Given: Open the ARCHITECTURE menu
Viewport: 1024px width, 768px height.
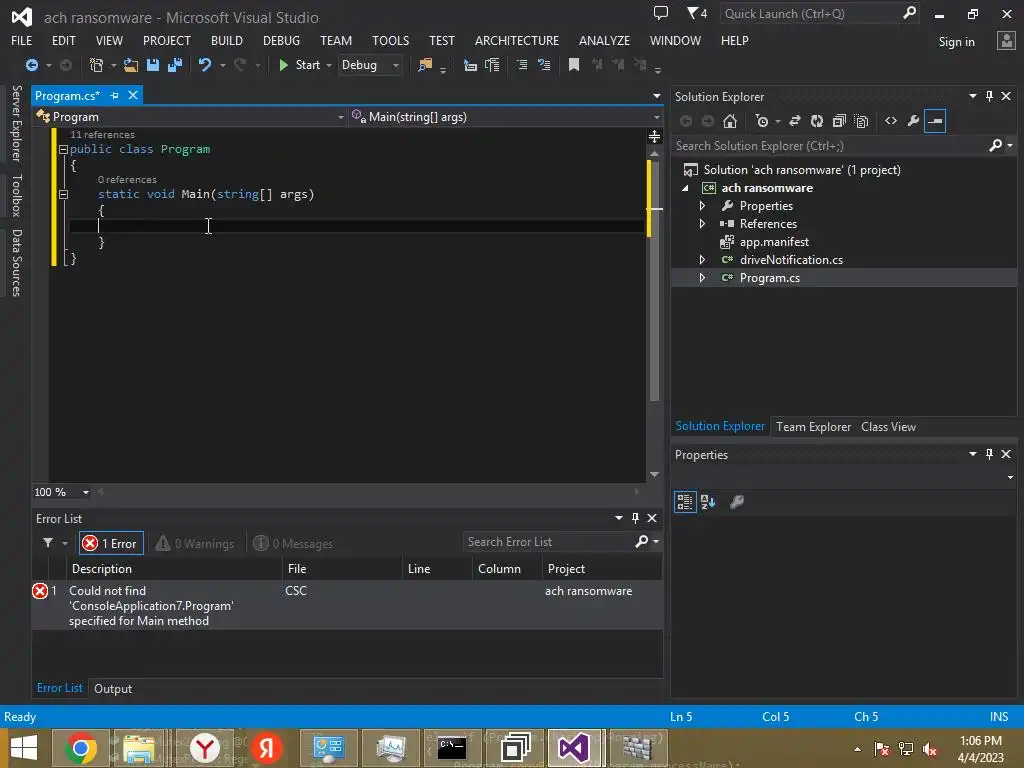Looking at the screenshot, I should pos(517,40).
